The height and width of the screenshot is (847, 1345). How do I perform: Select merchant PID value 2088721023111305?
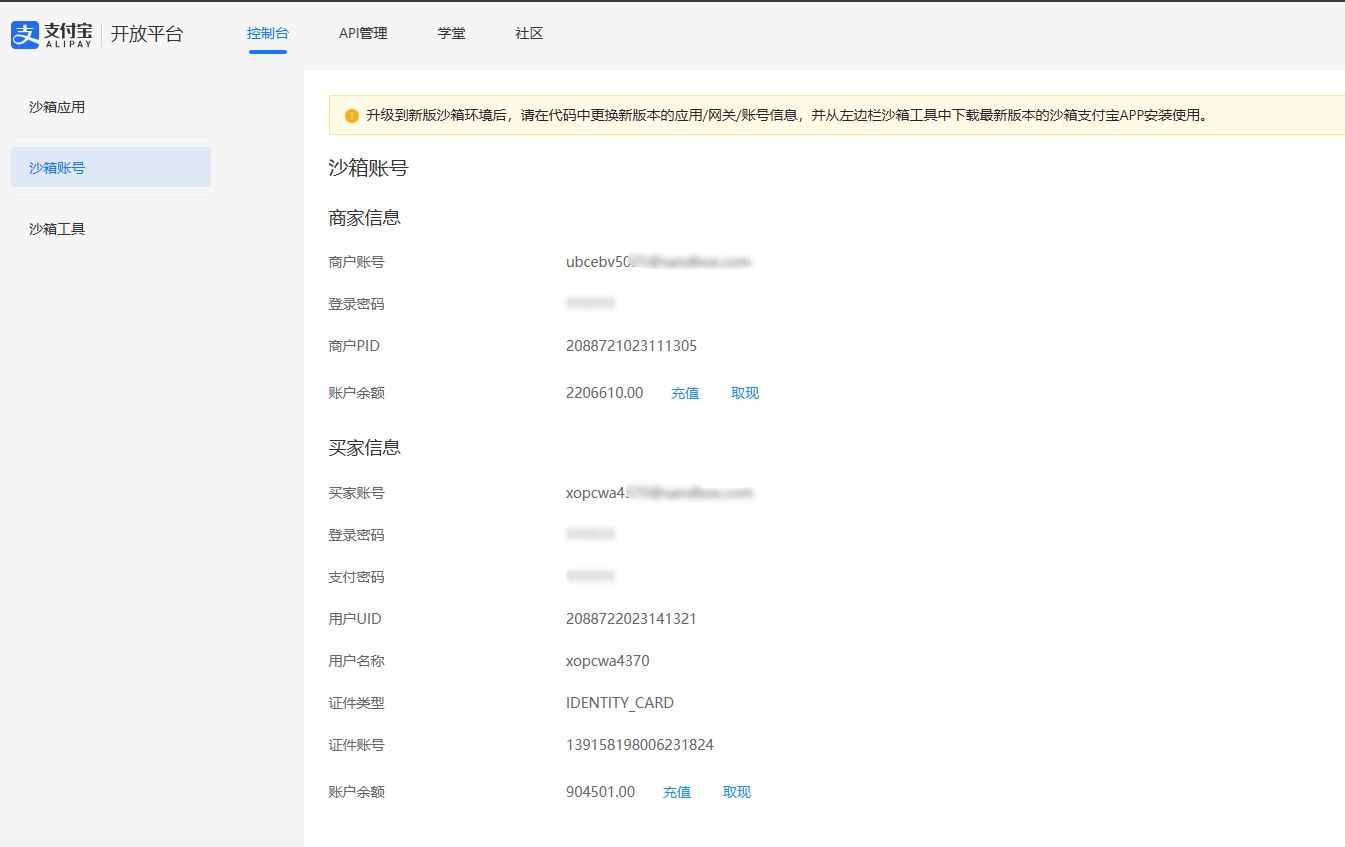click(x=631, y=346)
